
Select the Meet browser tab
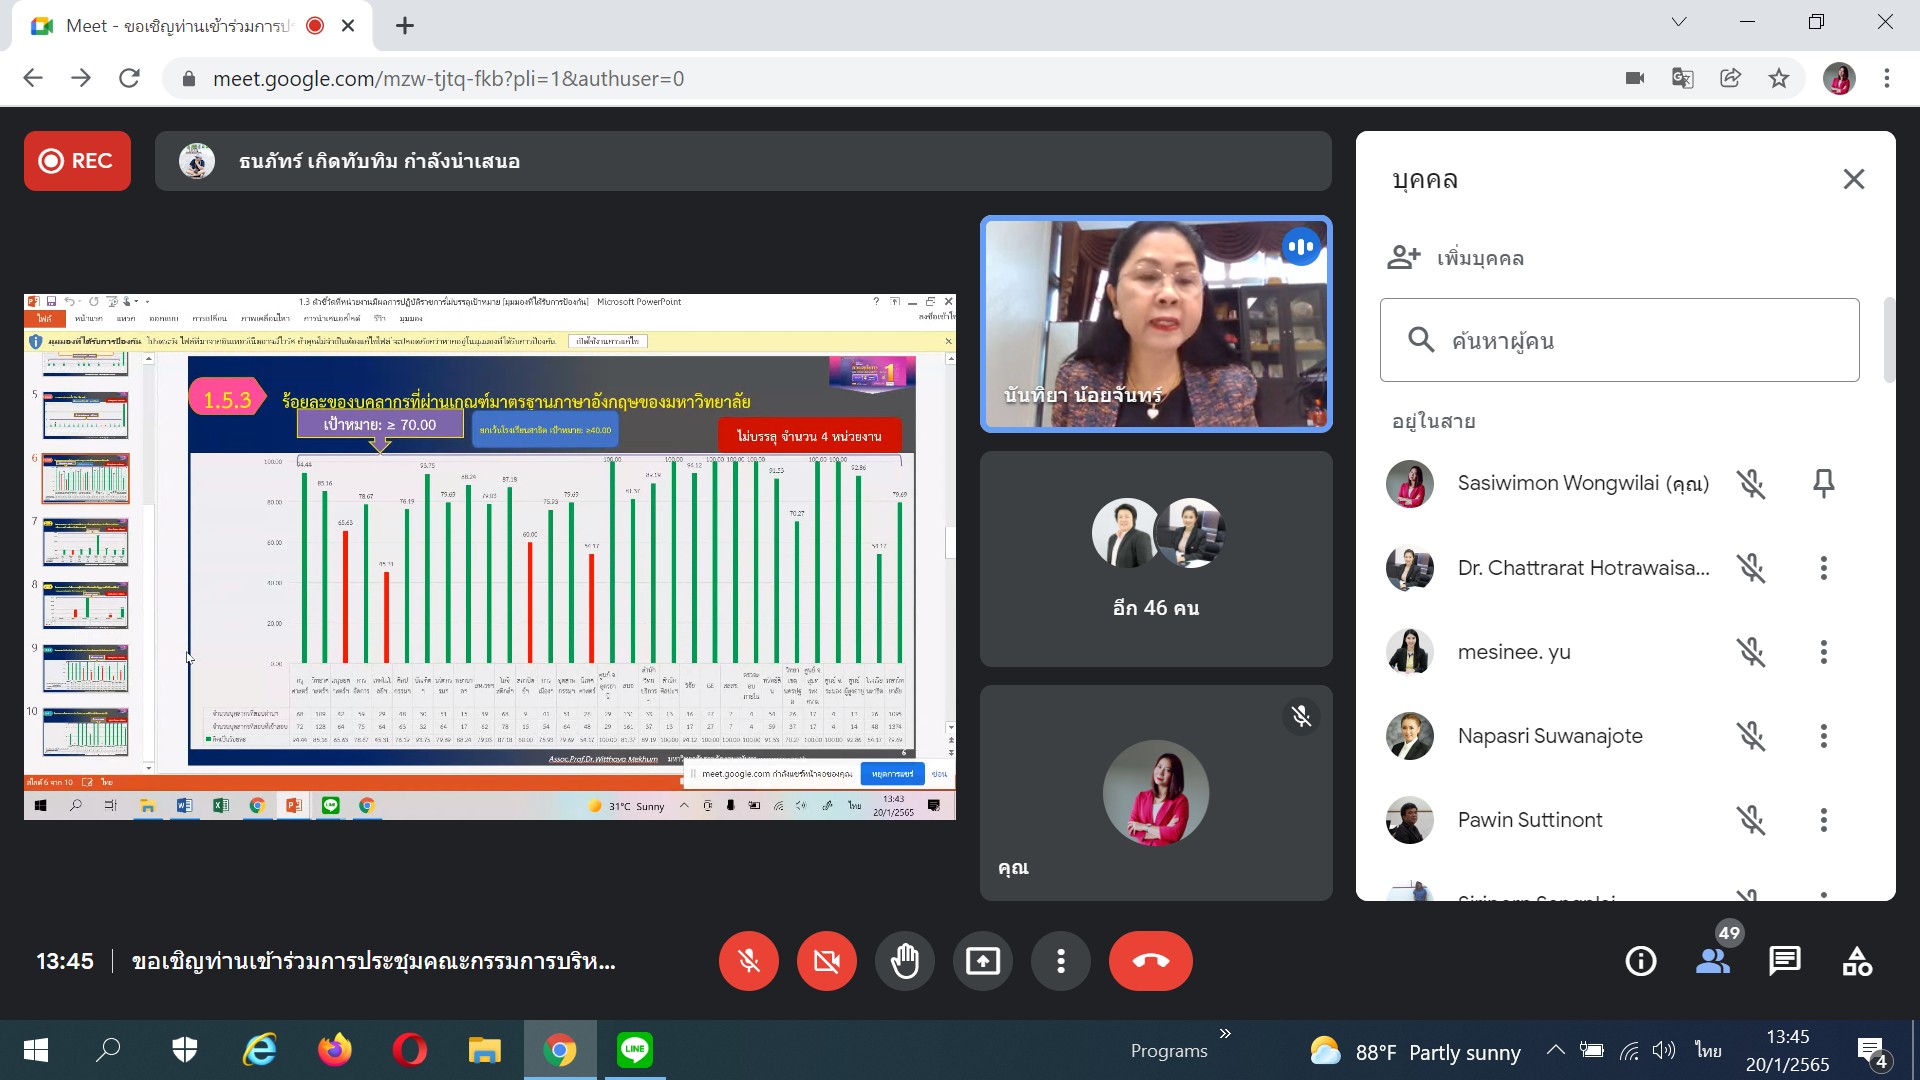(x=180, y=26)
